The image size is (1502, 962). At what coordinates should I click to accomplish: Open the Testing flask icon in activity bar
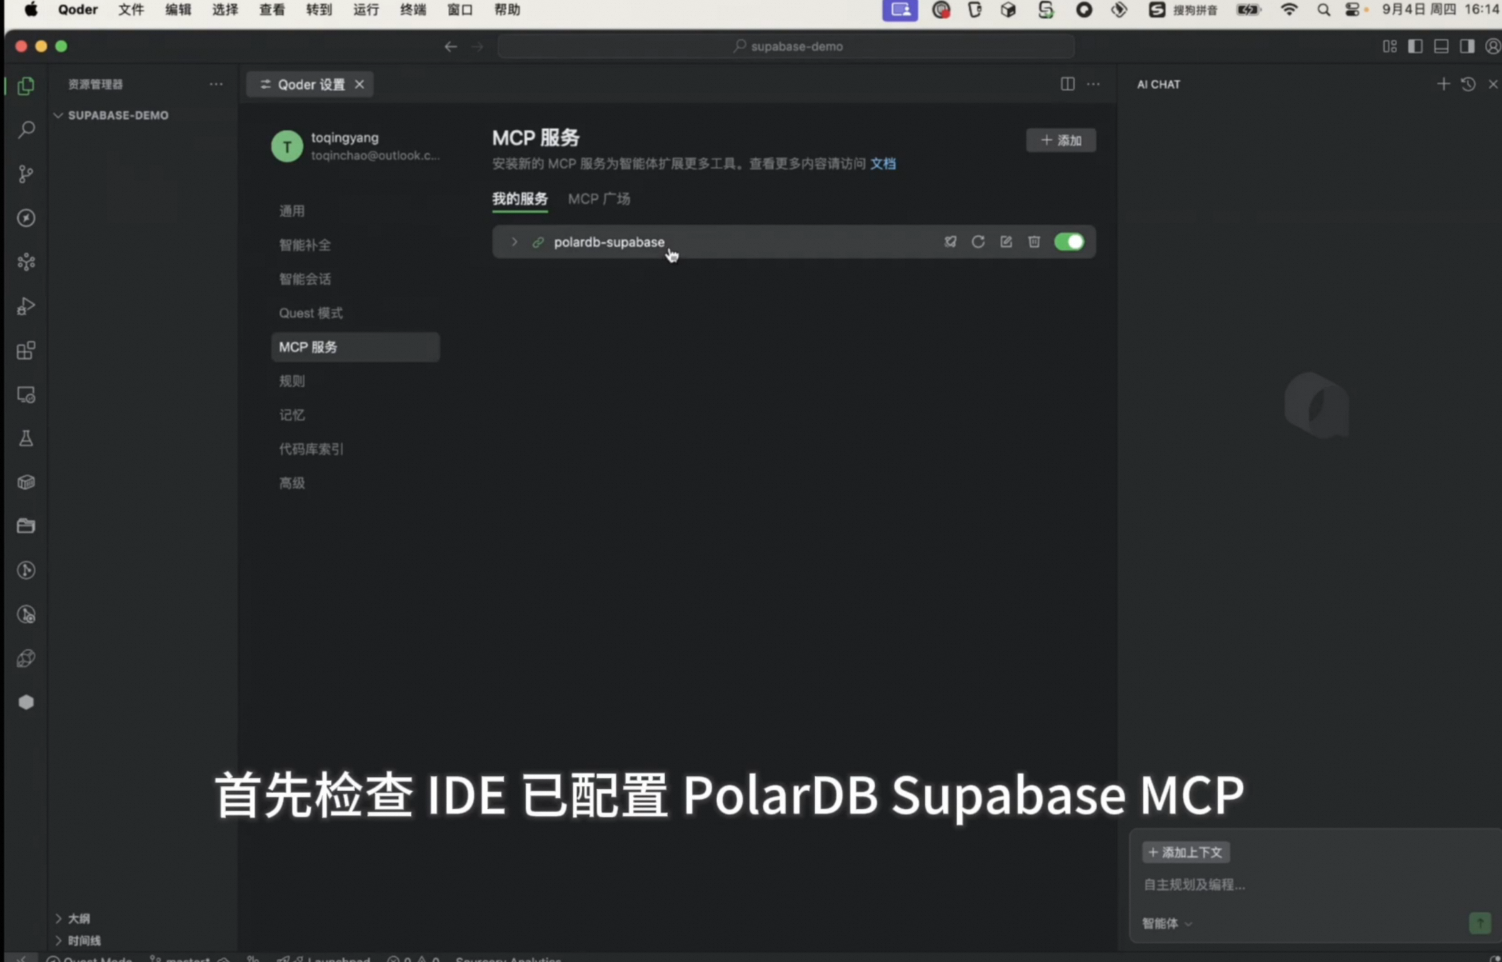26,438
